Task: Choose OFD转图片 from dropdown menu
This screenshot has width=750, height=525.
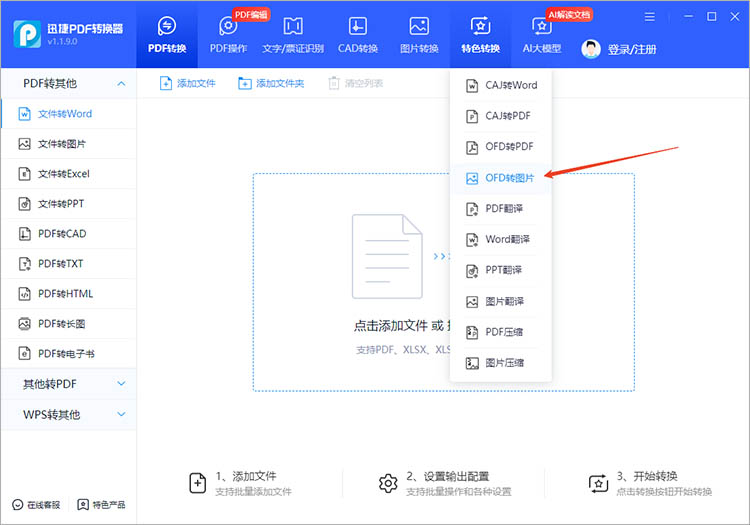Action: [x=501, y=178]
